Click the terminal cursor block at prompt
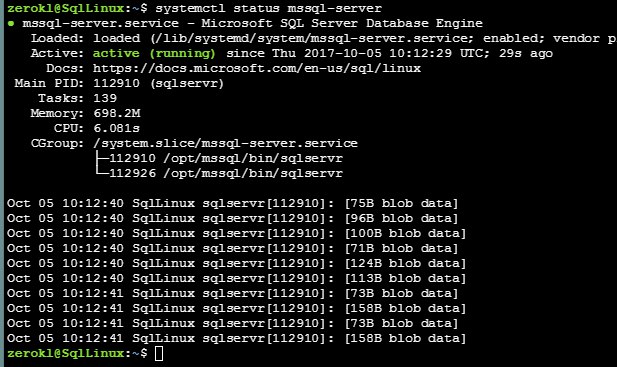The height and width of the screenshot is (367, 617). [x=159, y=353]
